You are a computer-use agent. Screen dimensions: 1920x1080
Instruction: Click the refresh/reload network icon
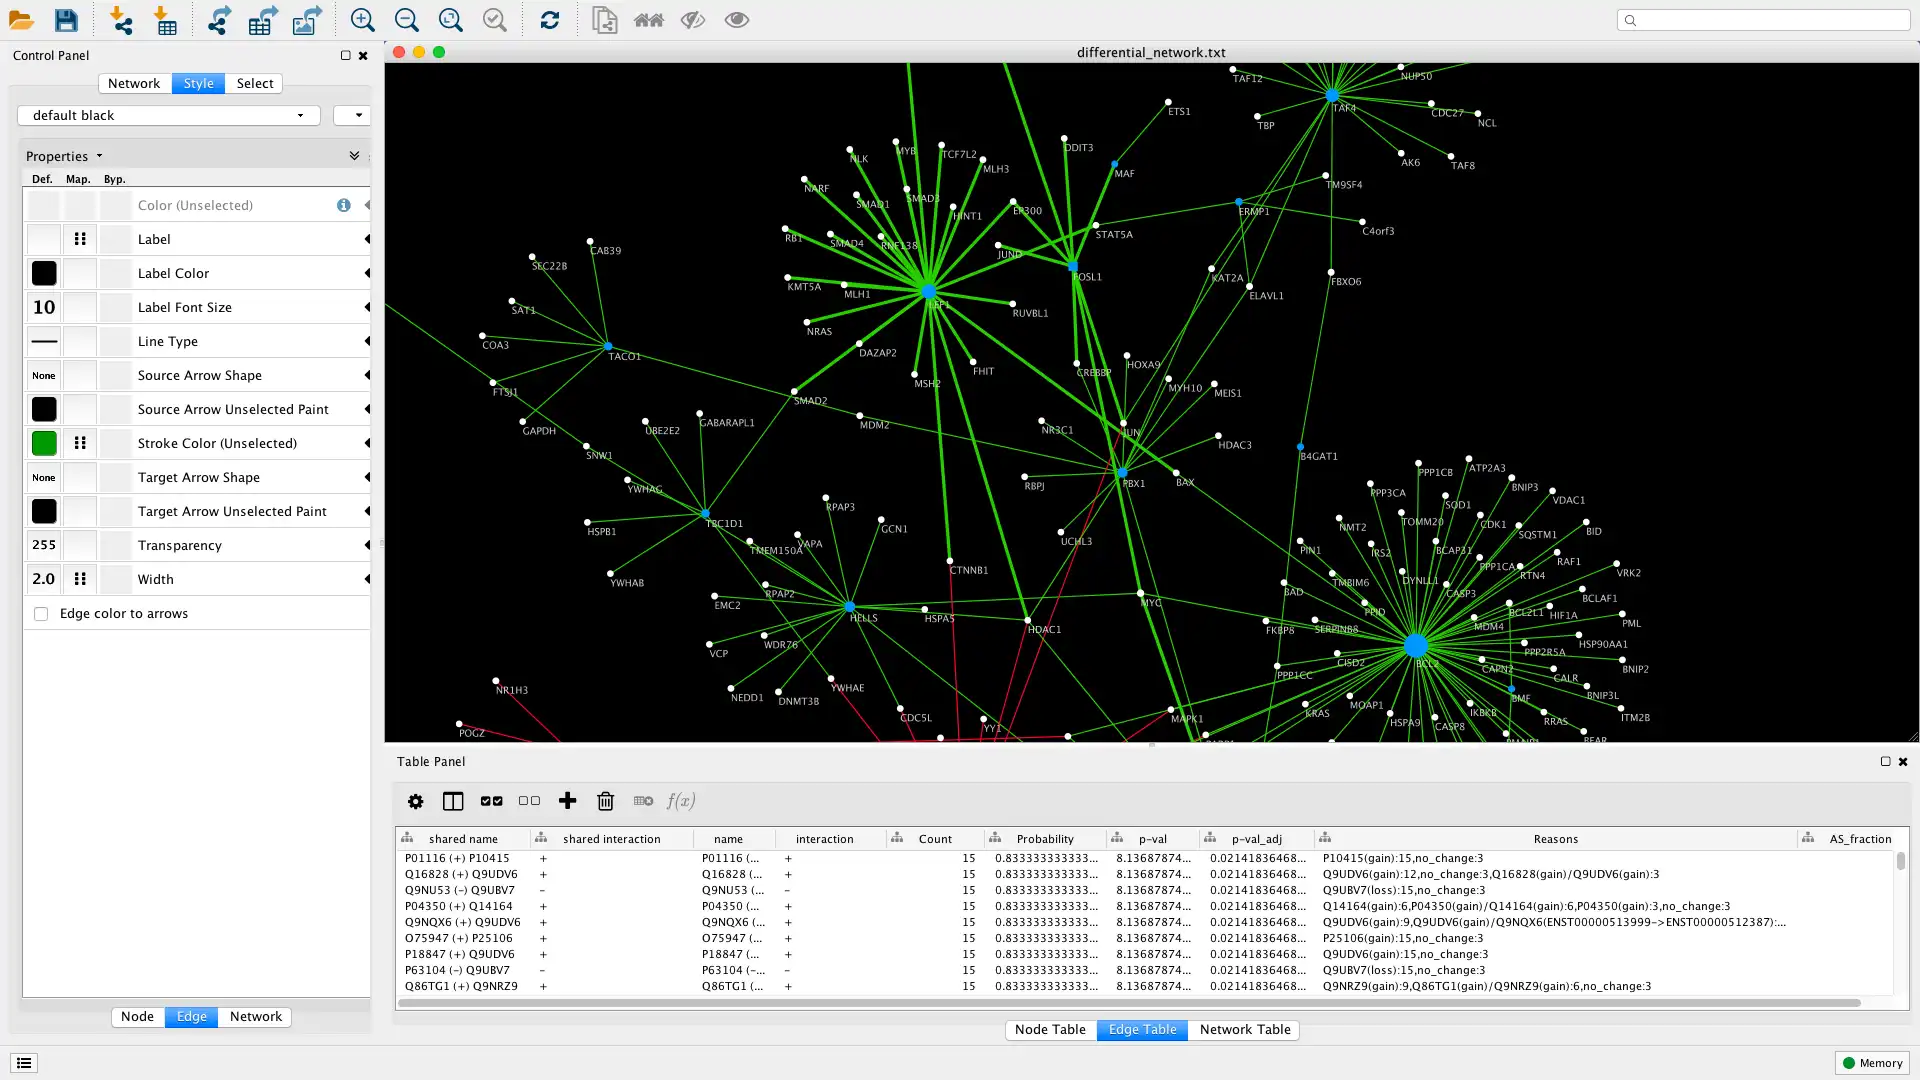coord(550,20)
